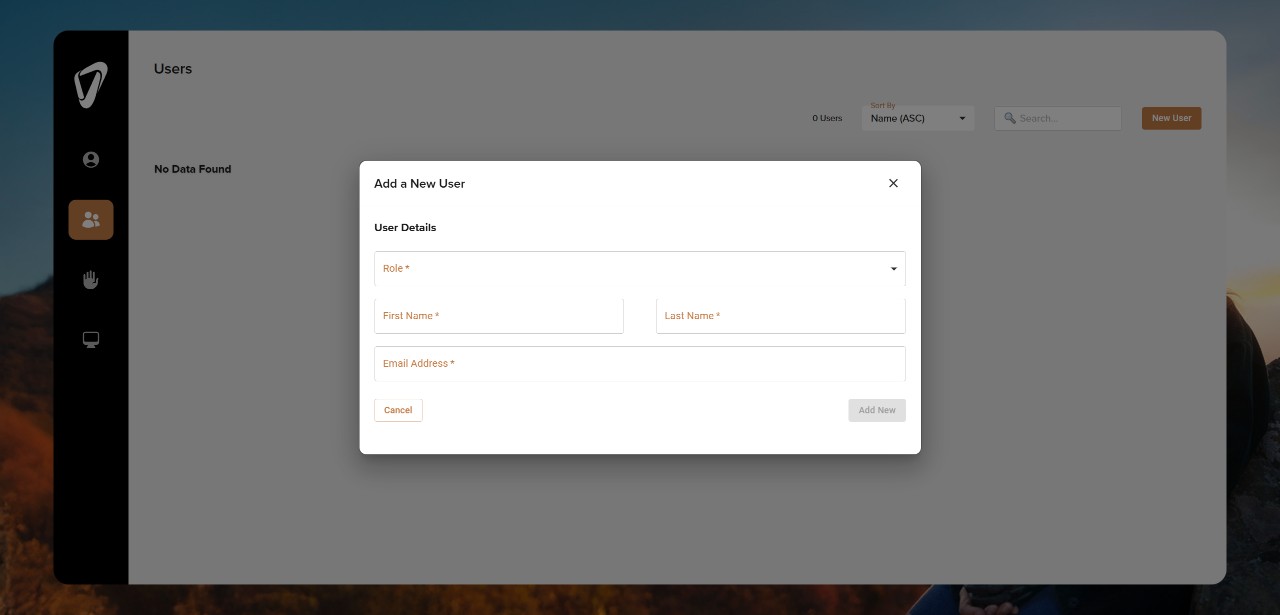Select the app logo in the sidebar
The image size is (1280, 615).
coord(90,85)
